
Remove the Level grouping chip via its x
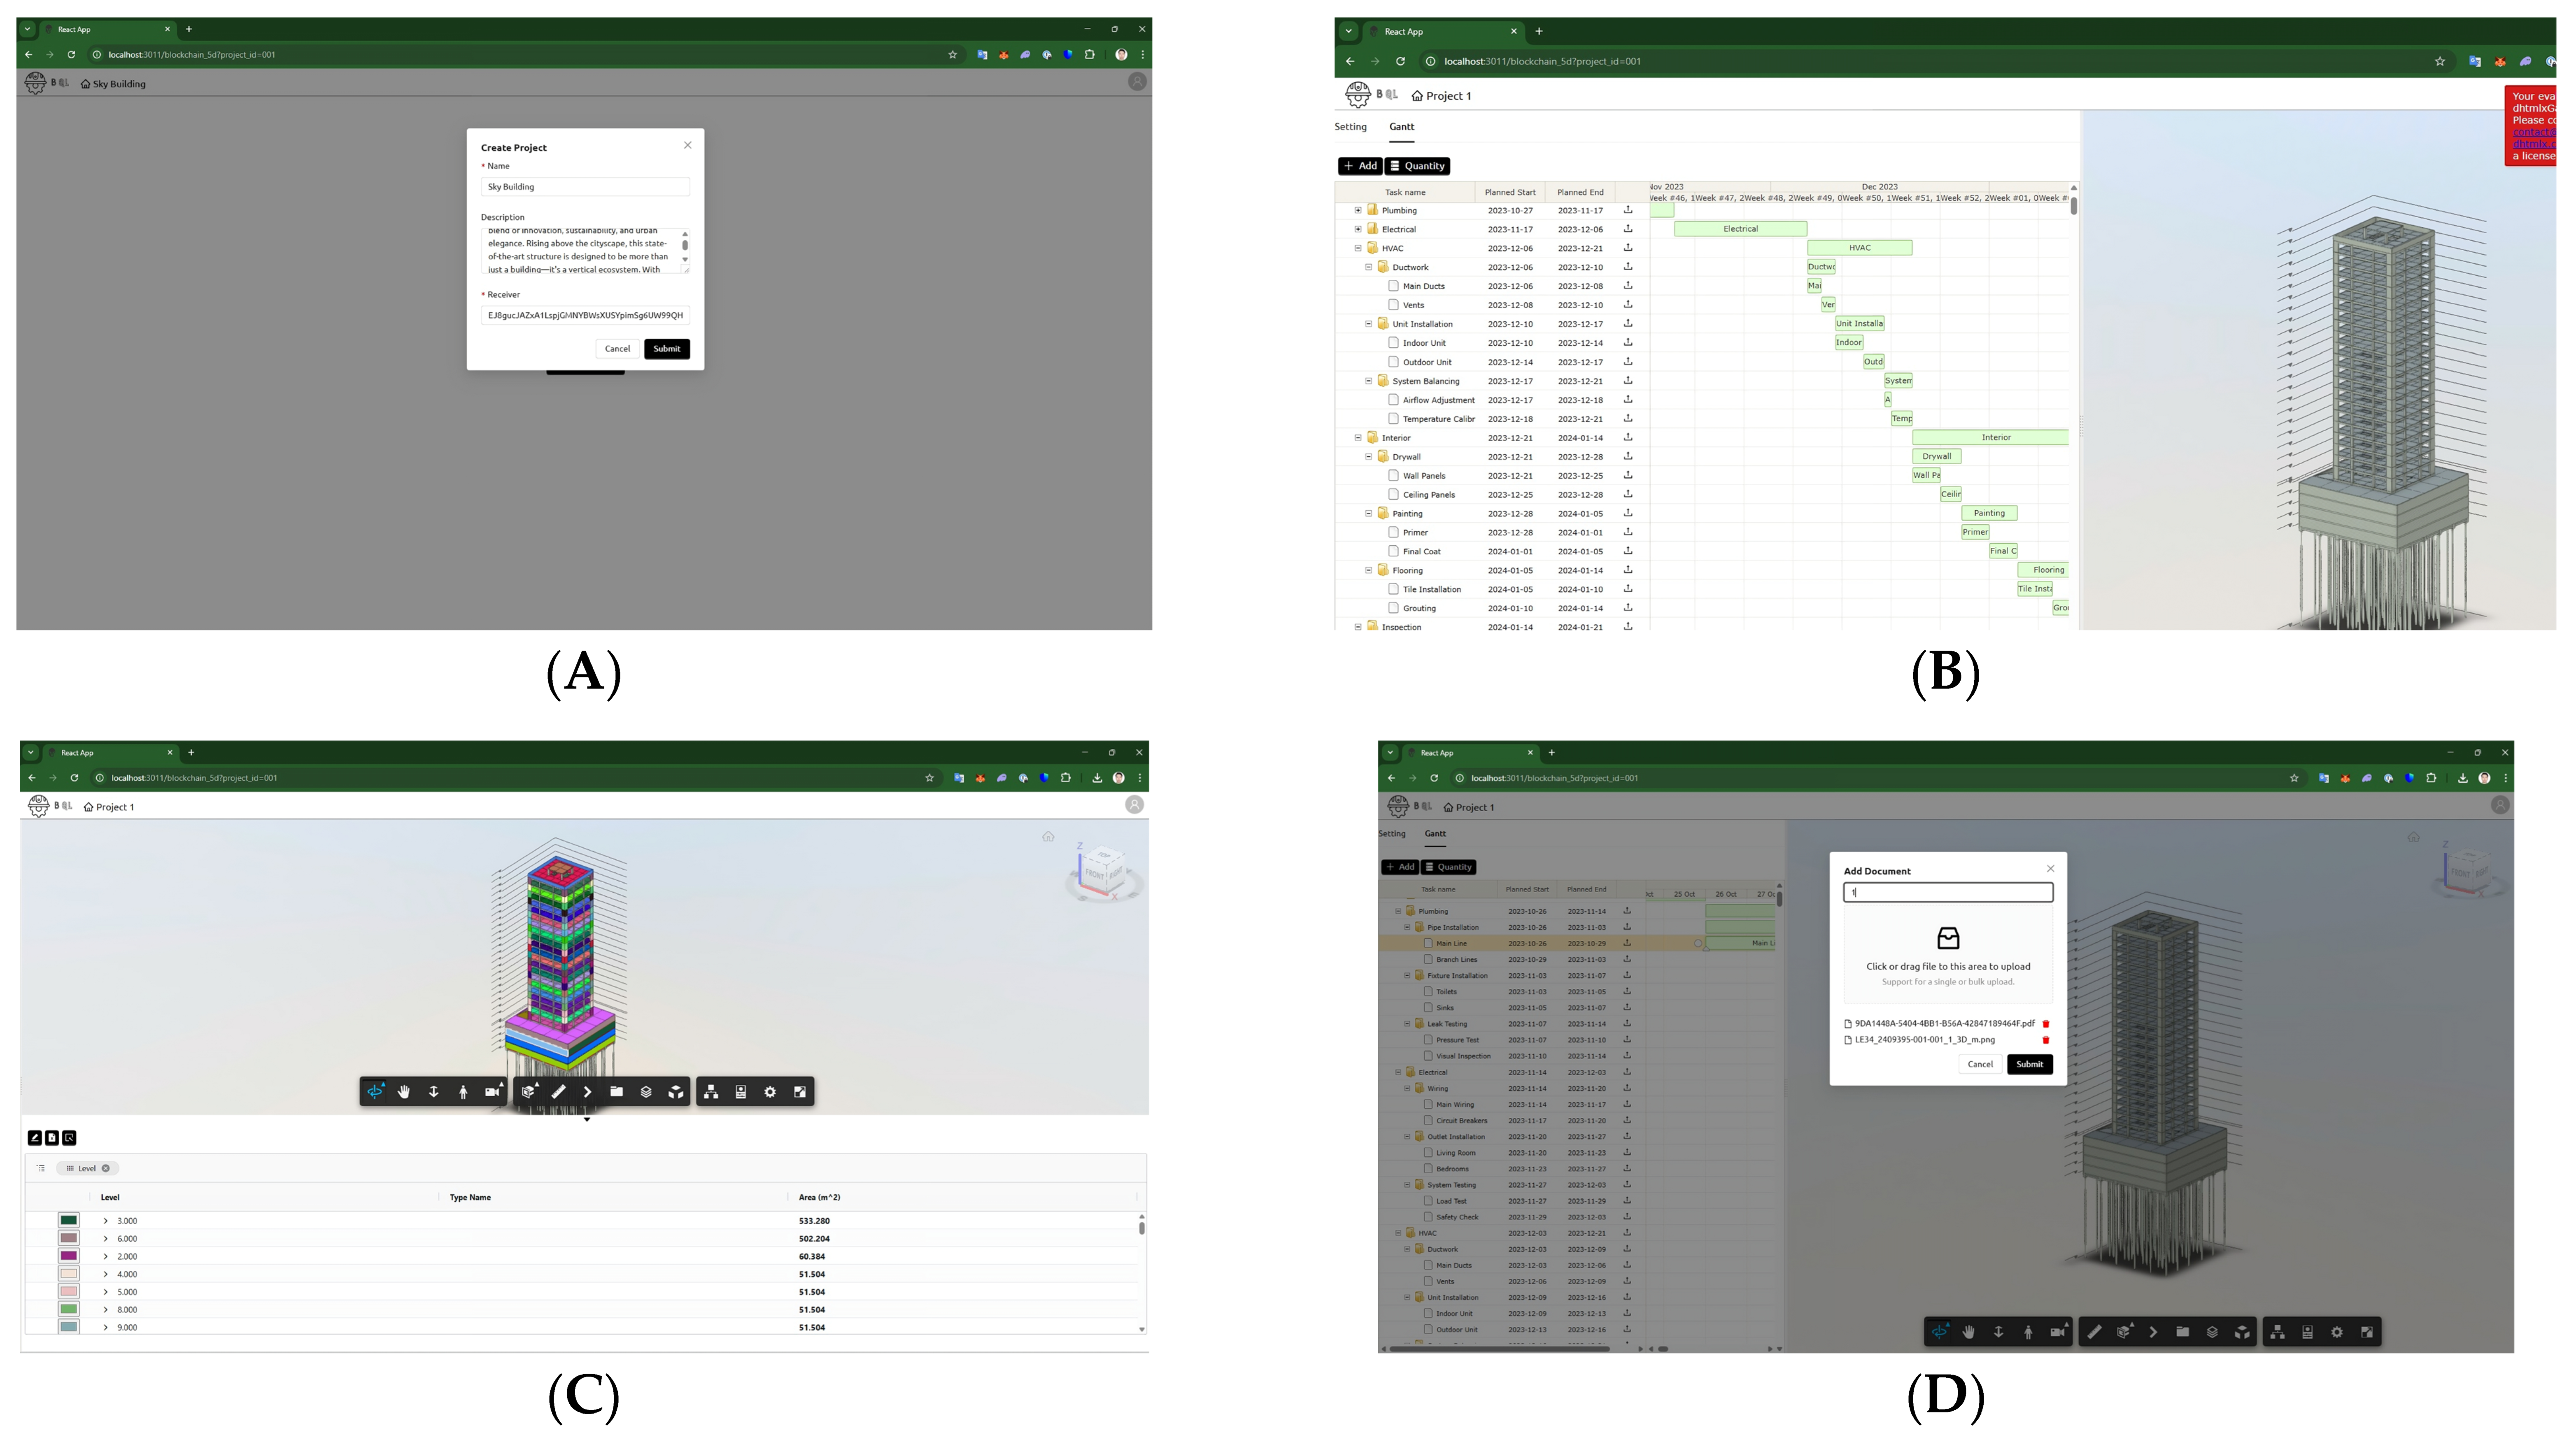(106, 1168)
